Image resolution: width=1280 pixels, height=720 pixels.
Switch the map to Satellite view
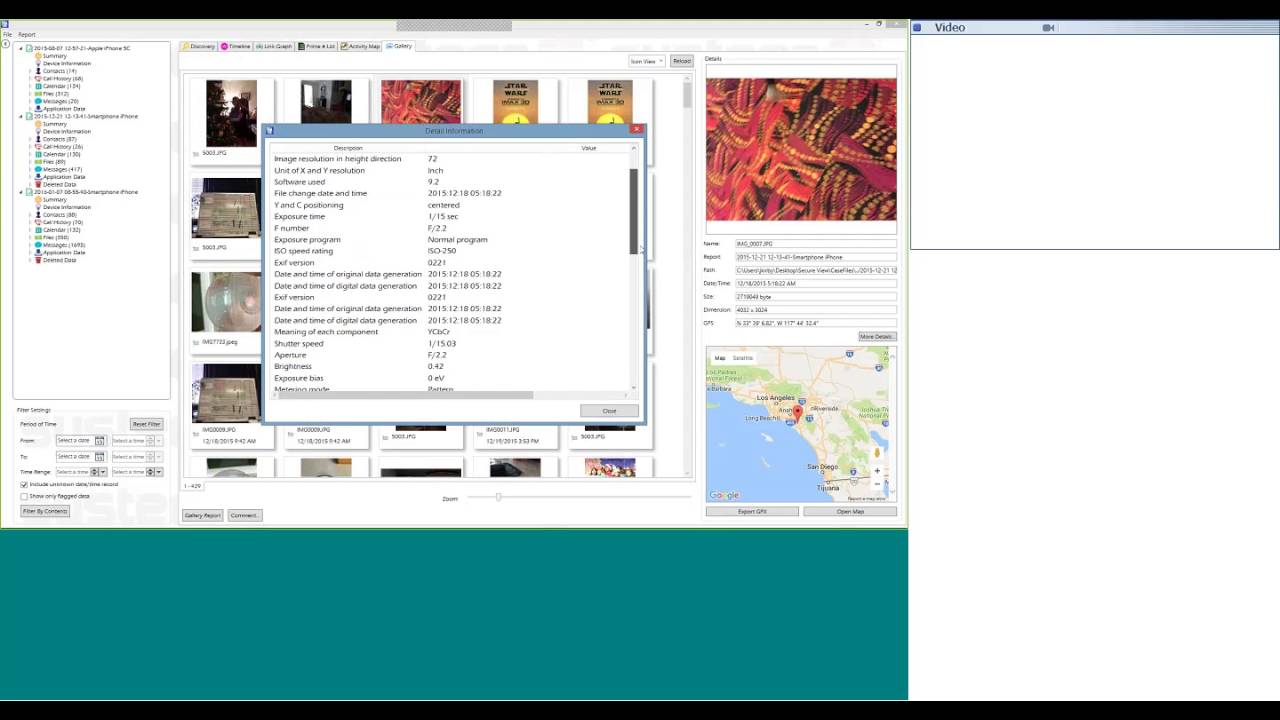(742, 358)
